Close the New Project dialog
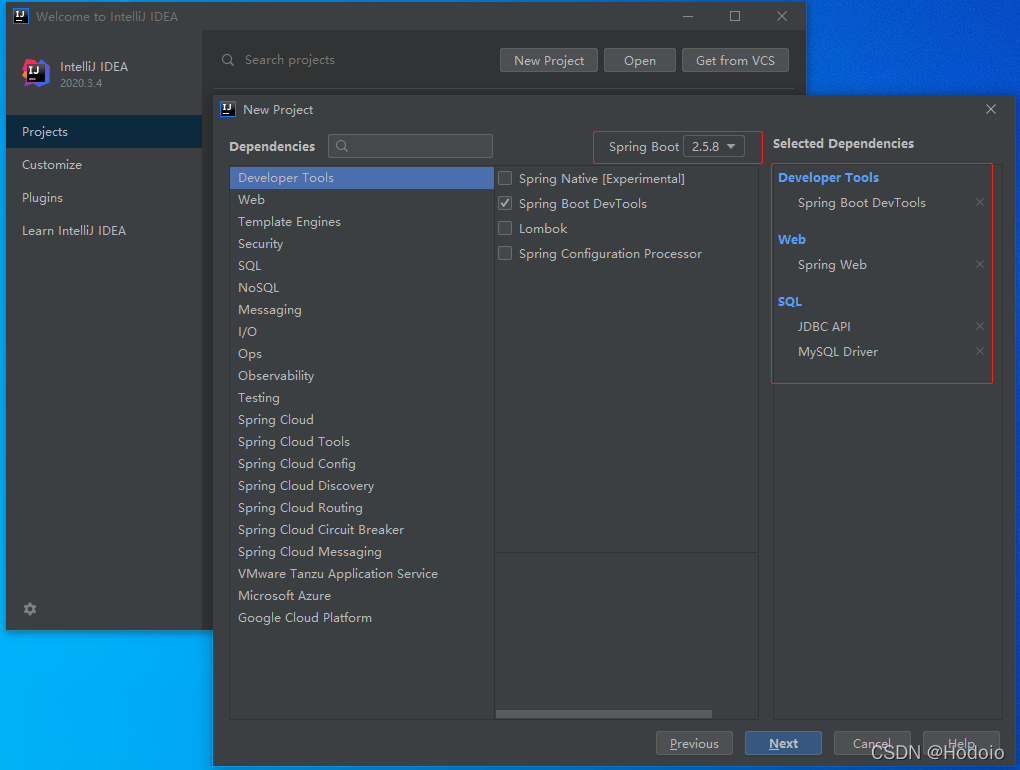1020x770 pixels. tap(991, 109)
